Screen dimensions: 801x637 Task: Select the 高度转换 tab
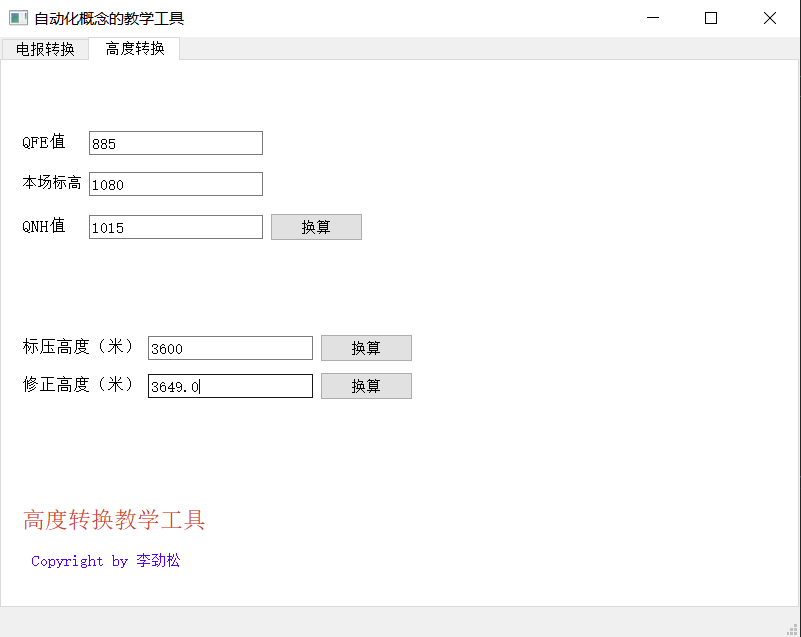click(x=133, y=48)
